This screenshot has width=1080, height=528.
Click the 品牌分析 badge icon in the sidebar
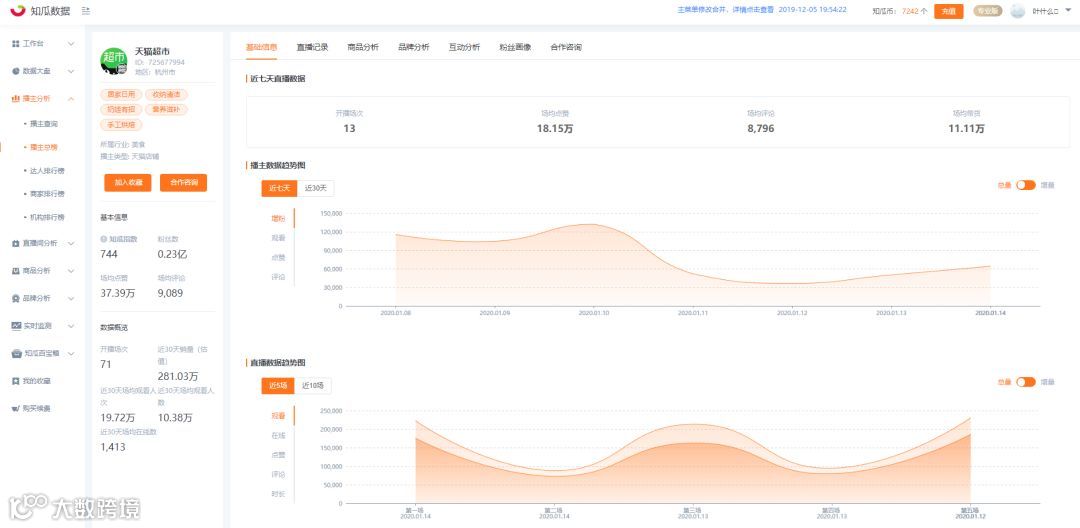coord(16,298)
